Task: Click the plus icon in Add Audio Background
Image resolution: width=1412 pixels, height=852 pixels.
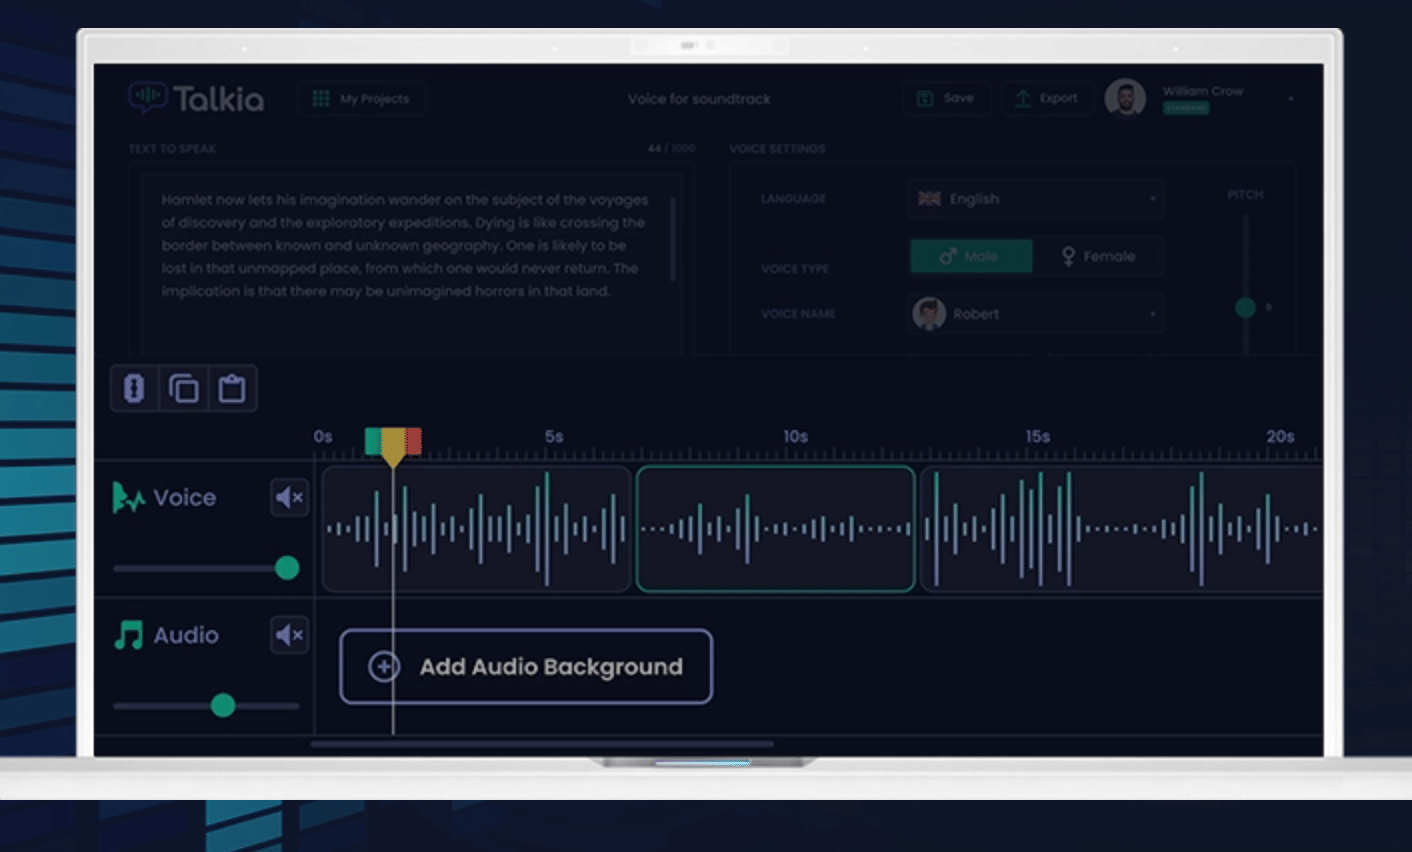Action: pos(384,666)
